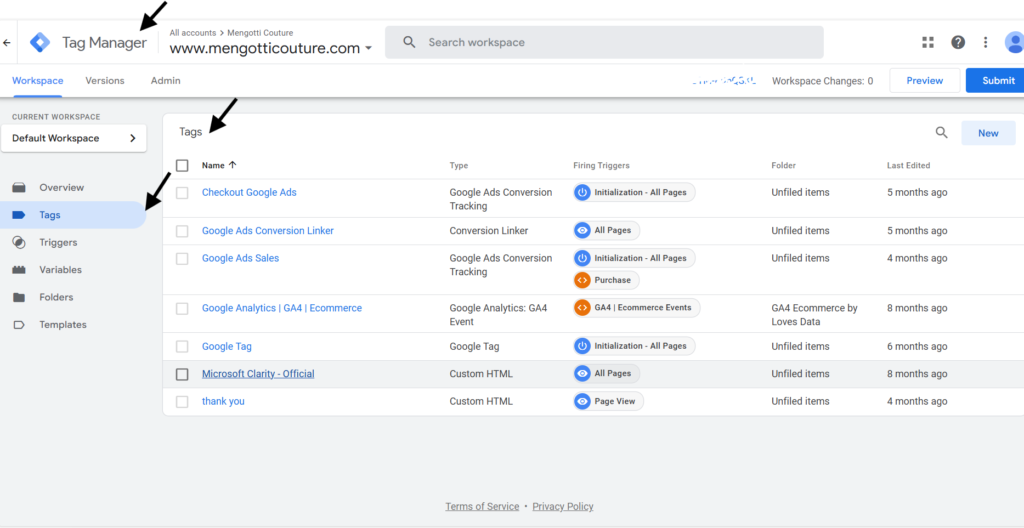Click the Mengotti Couture breadcrumb
1024x528 pixels.
[x=260, y=33]
